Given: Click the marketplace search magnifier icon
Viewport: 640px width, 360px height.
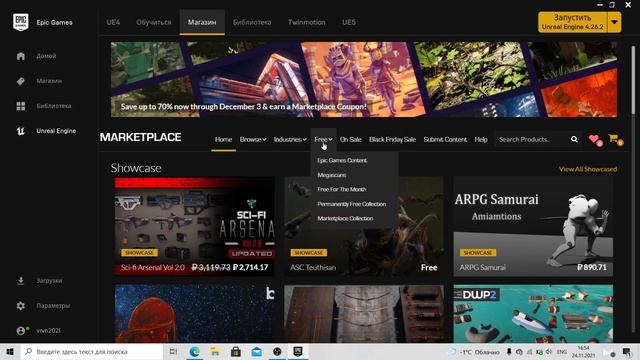Looking at the screenshot, I should (574, 140).
